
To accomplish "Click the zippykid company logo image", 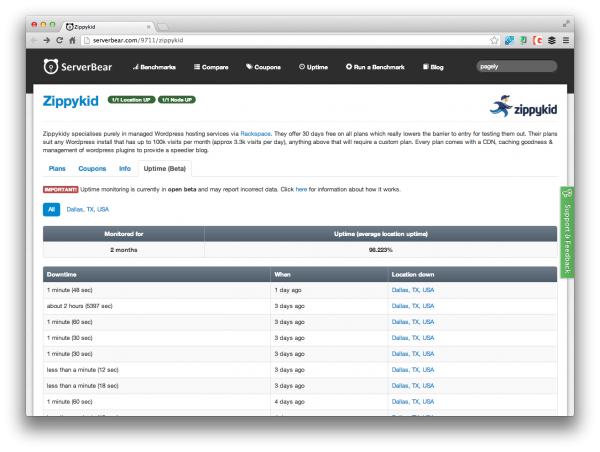I will 523,106.
